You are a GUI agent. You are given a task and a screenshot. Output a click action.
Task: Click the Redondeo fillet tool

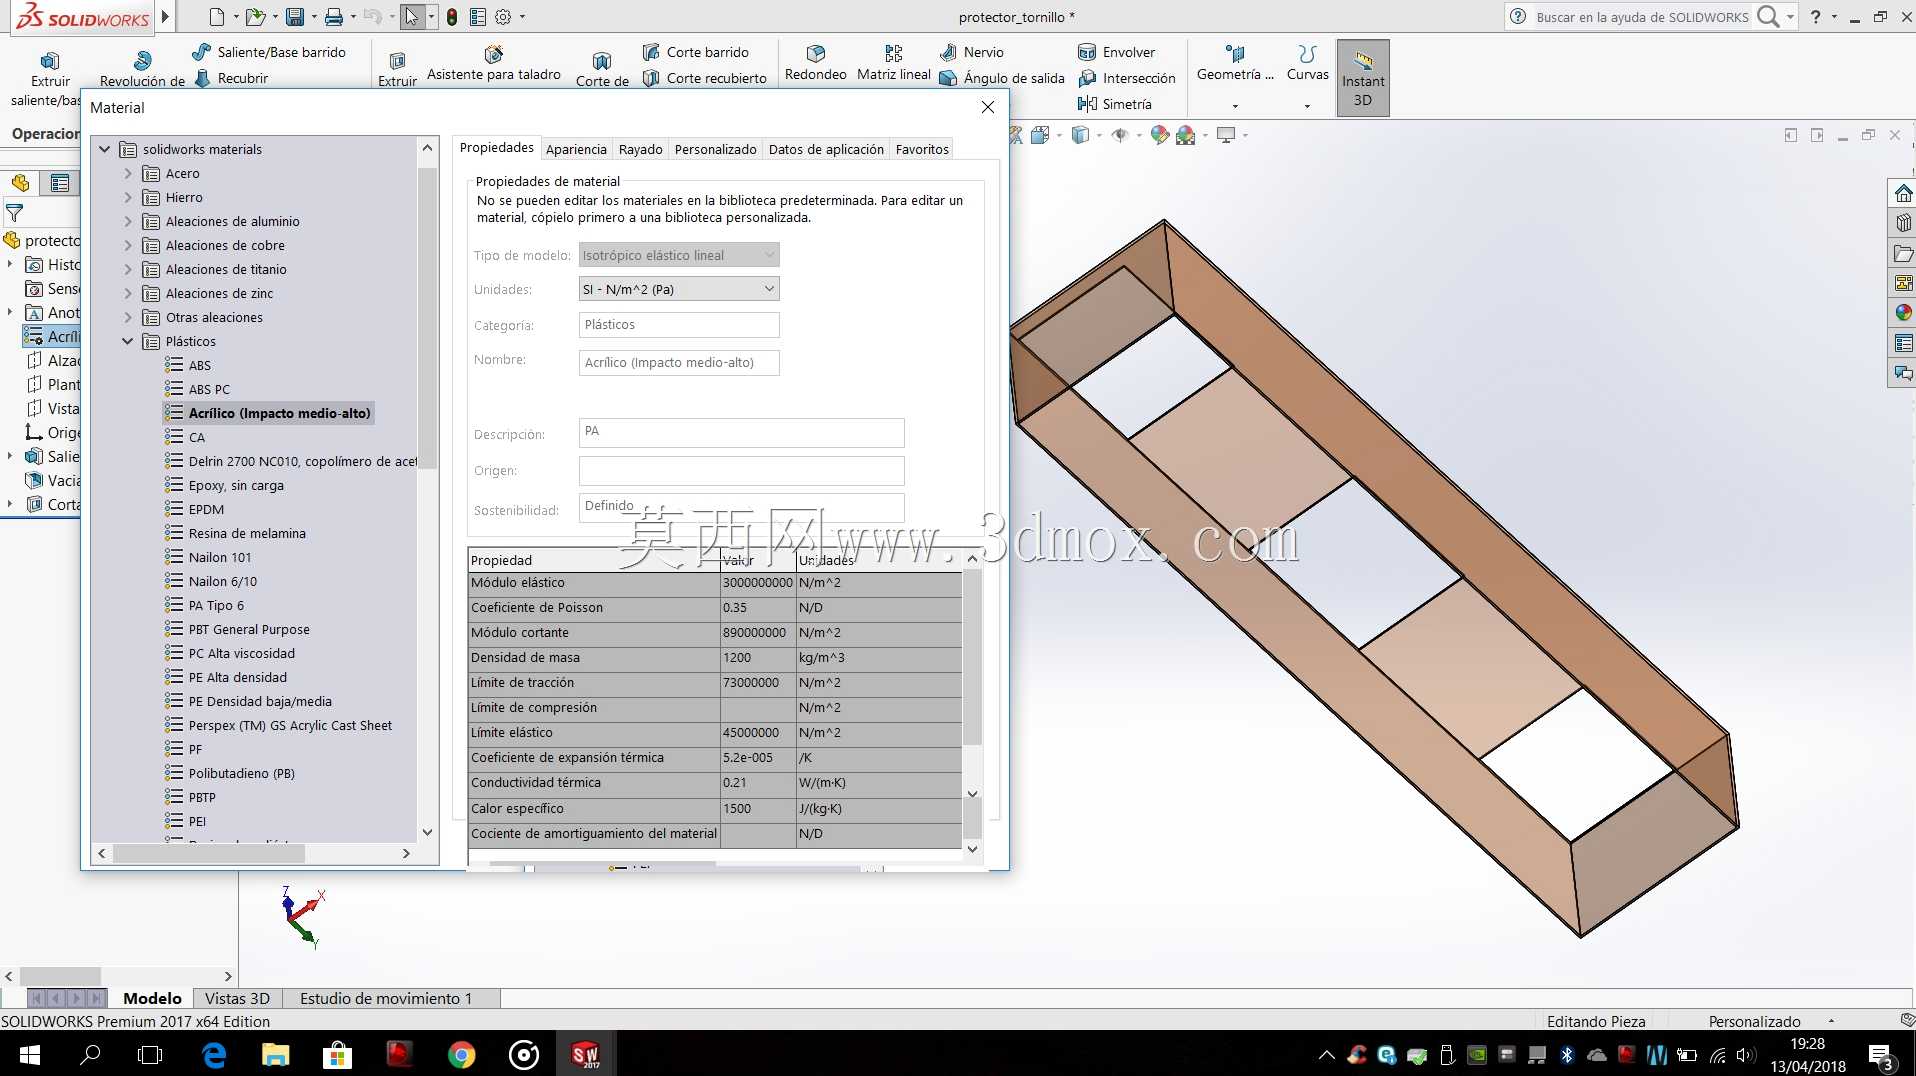tap(816, 63)
